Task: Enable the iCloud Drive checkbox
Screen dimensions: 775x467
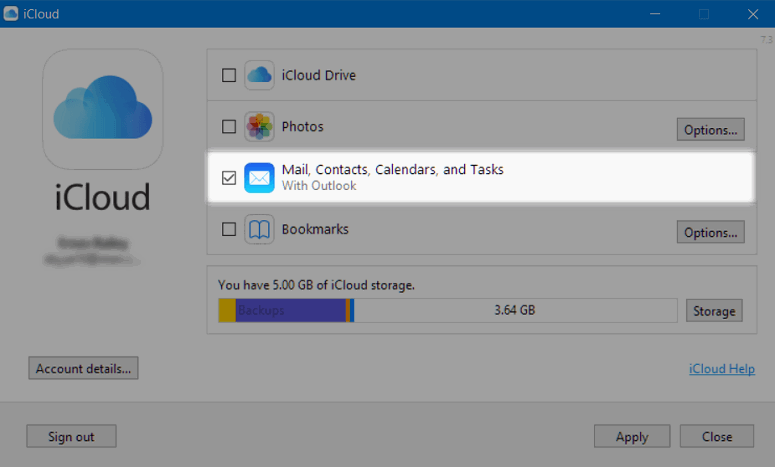Action: coord(229,75)
